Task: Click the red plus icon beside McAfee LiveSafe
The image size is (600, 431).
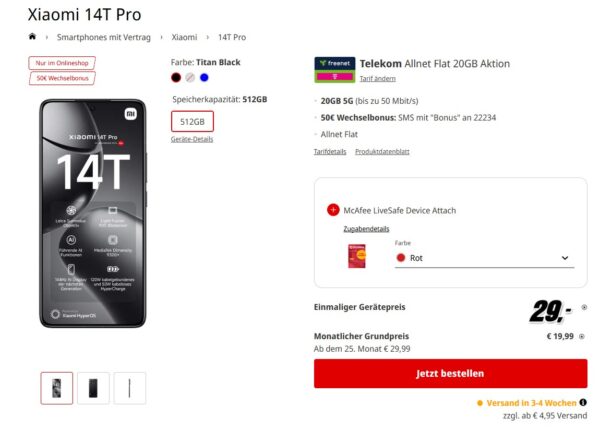Action: [333, 210]
